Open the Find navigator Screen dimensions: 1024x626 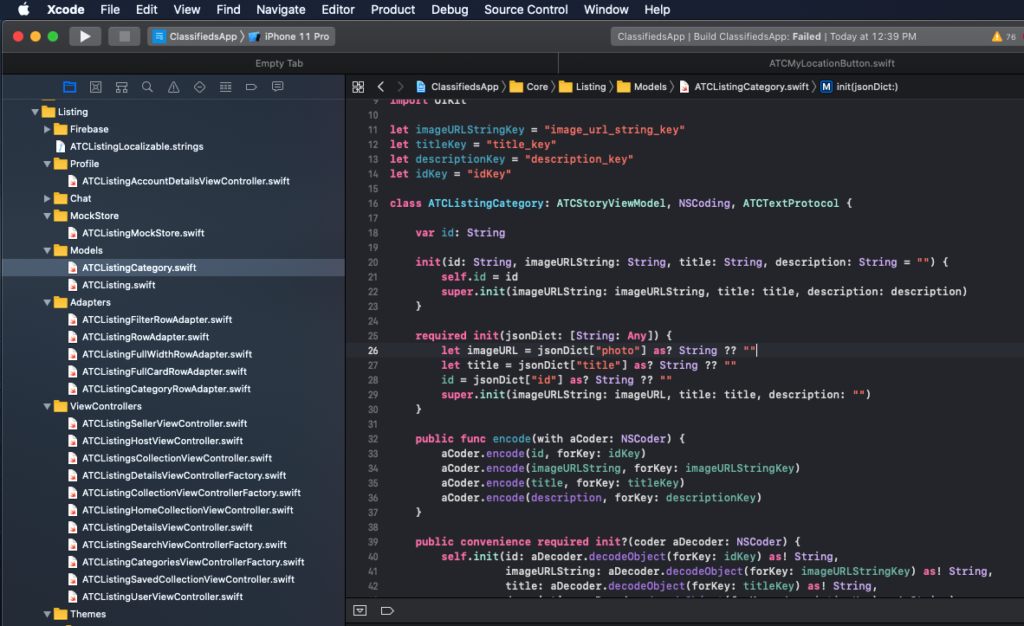[148, 88]
